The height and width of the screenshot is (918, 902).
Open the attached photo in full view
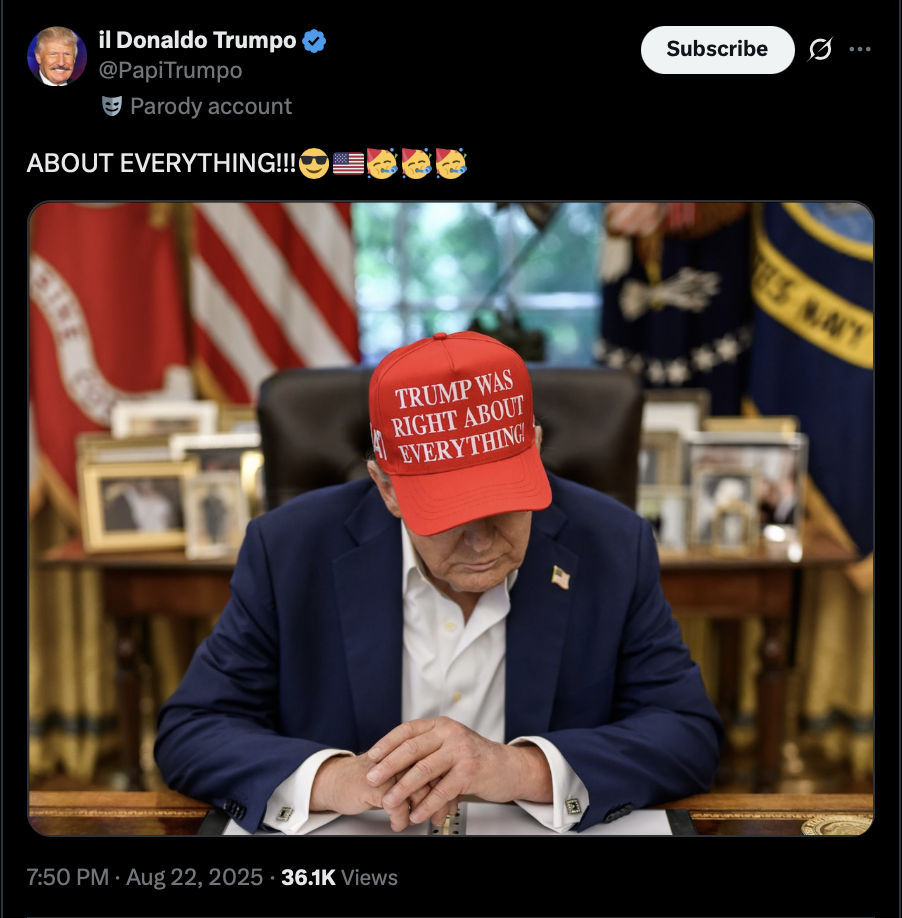coord(451,518)
